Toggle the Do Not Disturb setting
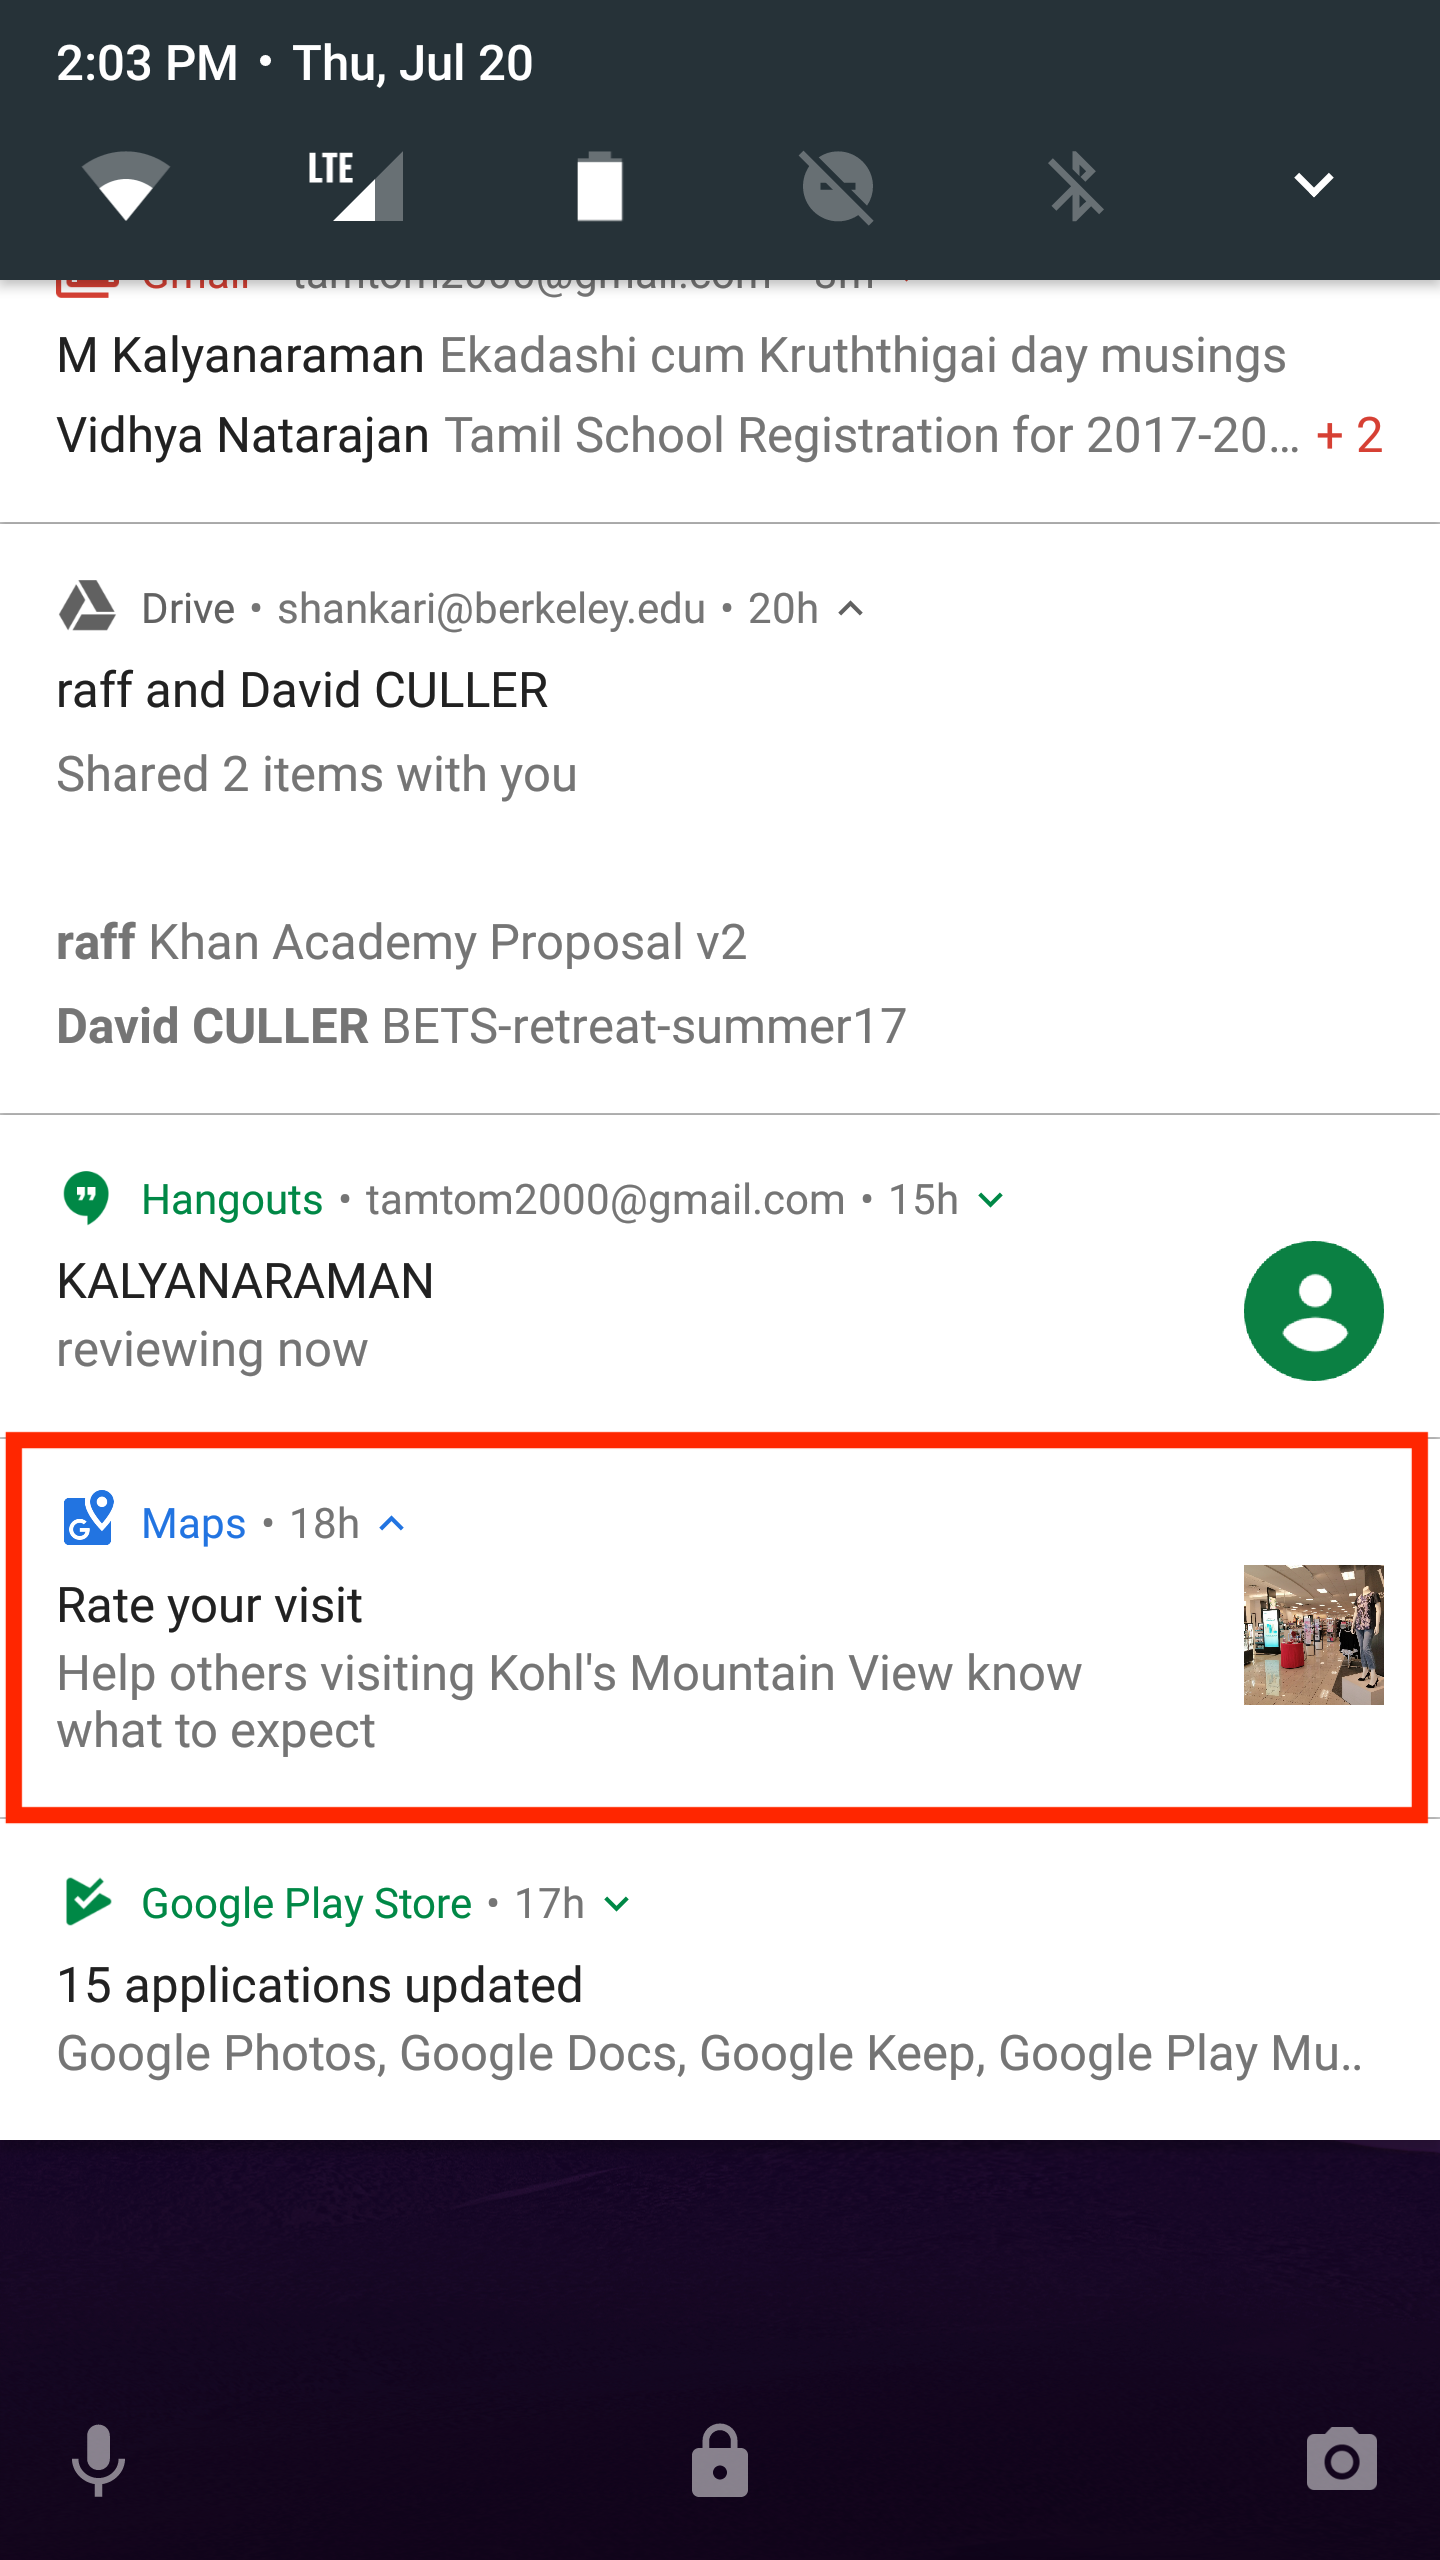 pos(838,185)
